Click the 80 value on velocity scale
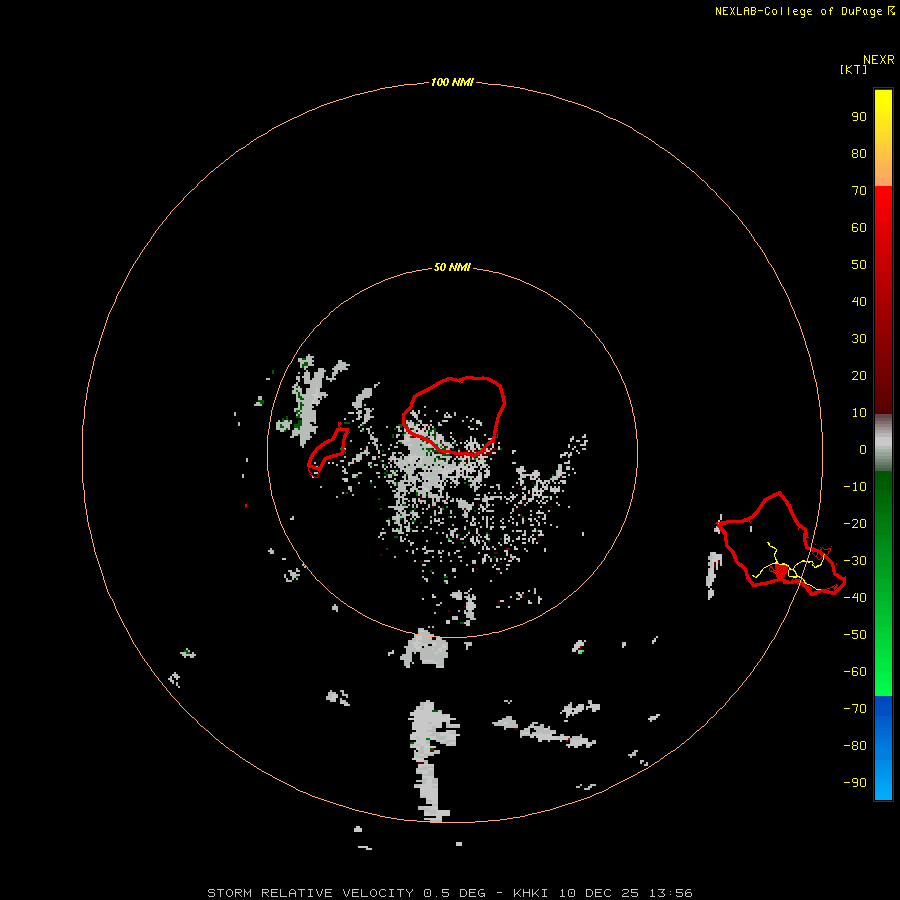Image resolution: width=900 pixels, height=900 pixels. pyautogui.click(x=859, y=153)
